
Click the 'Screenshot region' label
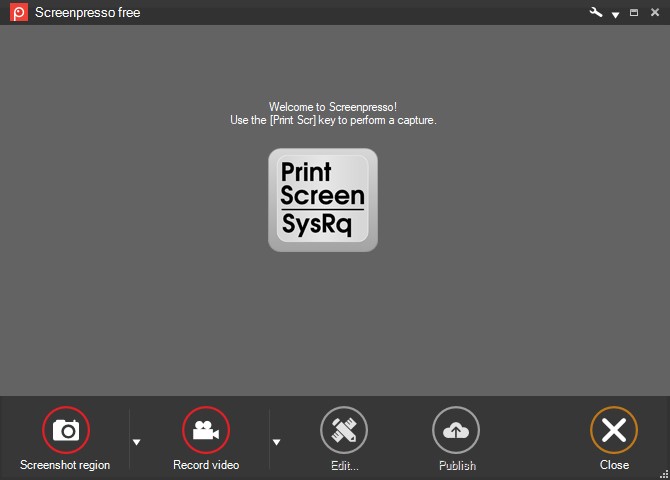(x=65, y=465)
